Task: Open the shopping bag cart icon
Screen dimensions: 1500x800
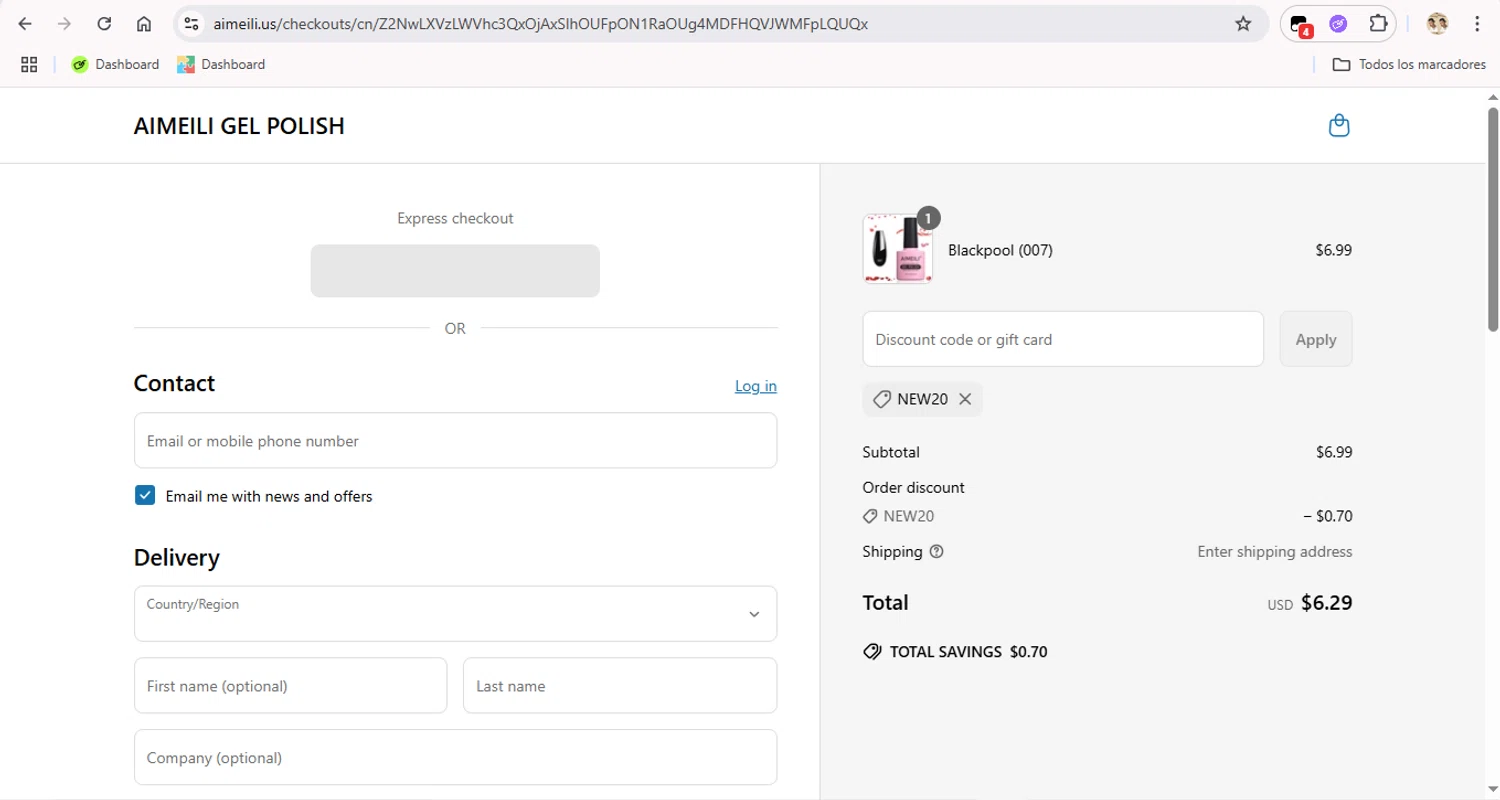Action: point(1339,126)
